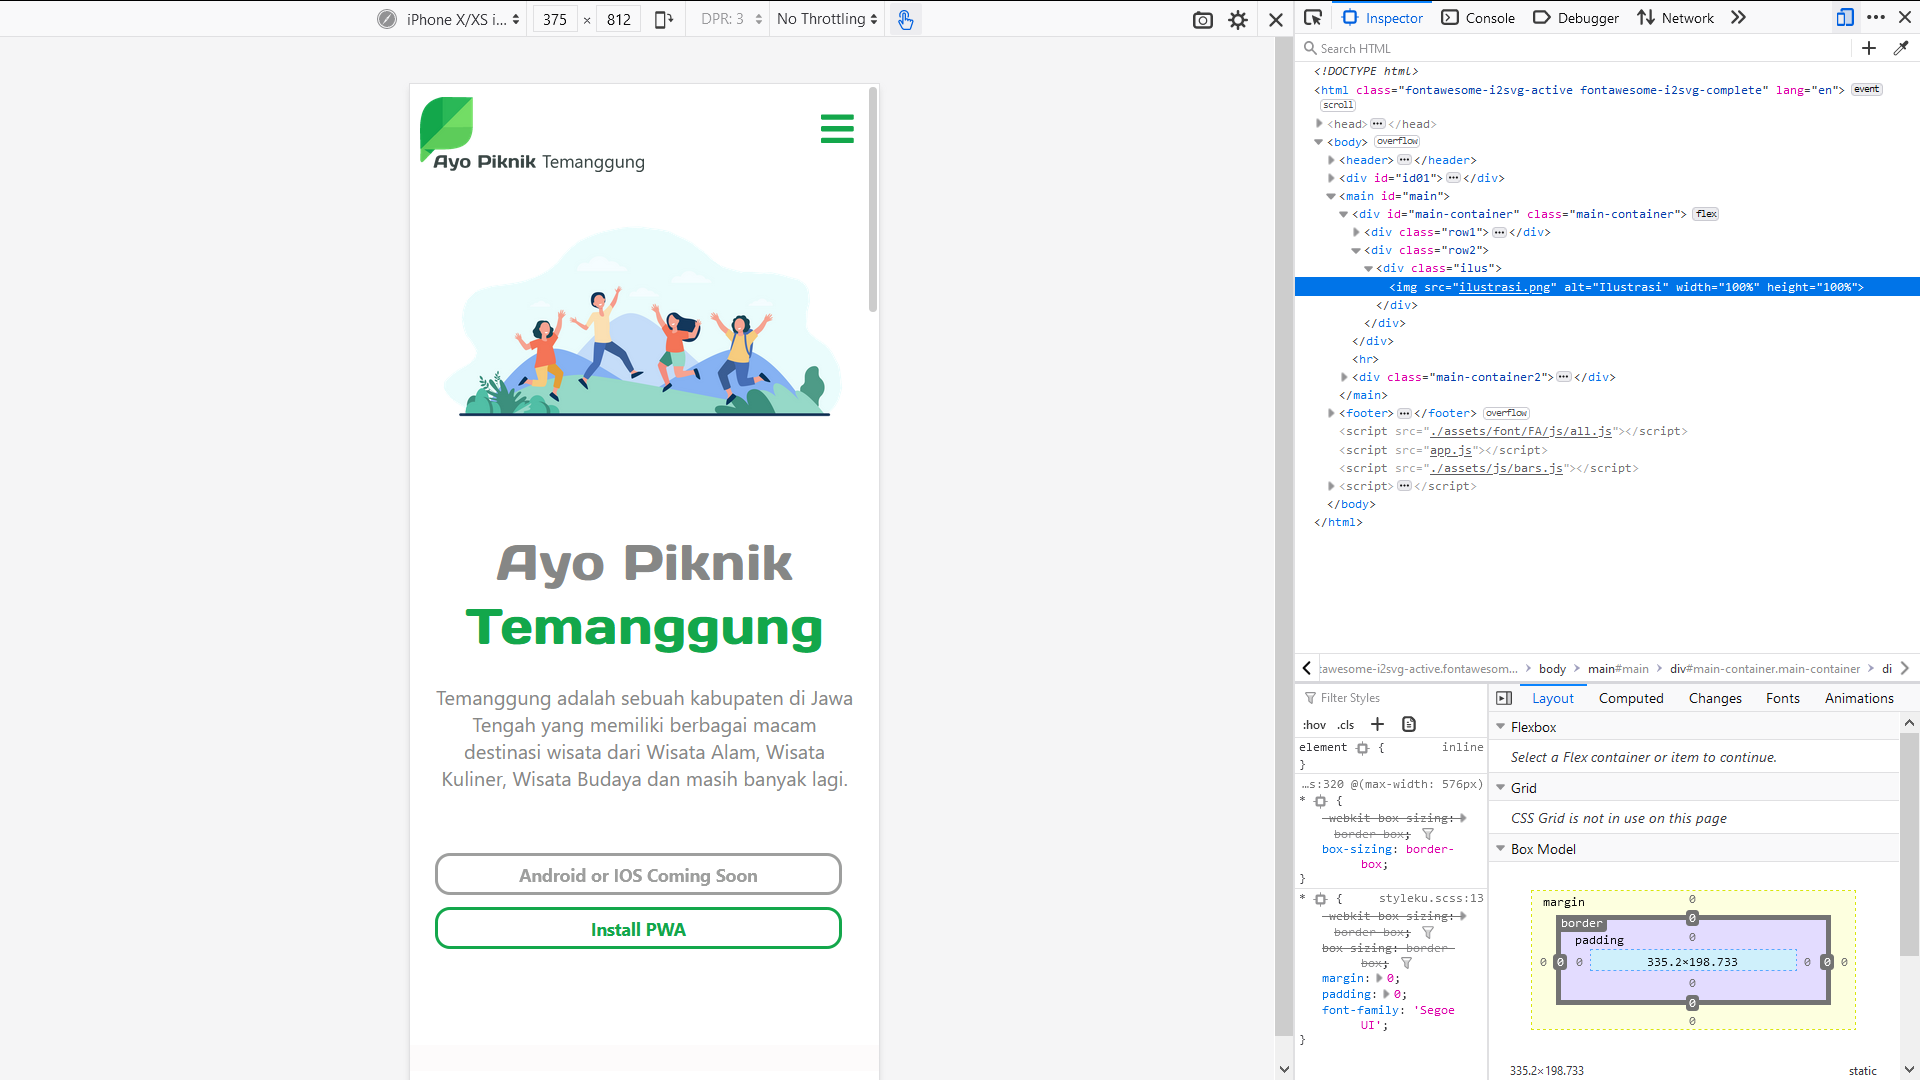This screenshot has width=1920, height=1080.
Task: Take a screenshot with the camera icon
Action: click(1203, 20)
